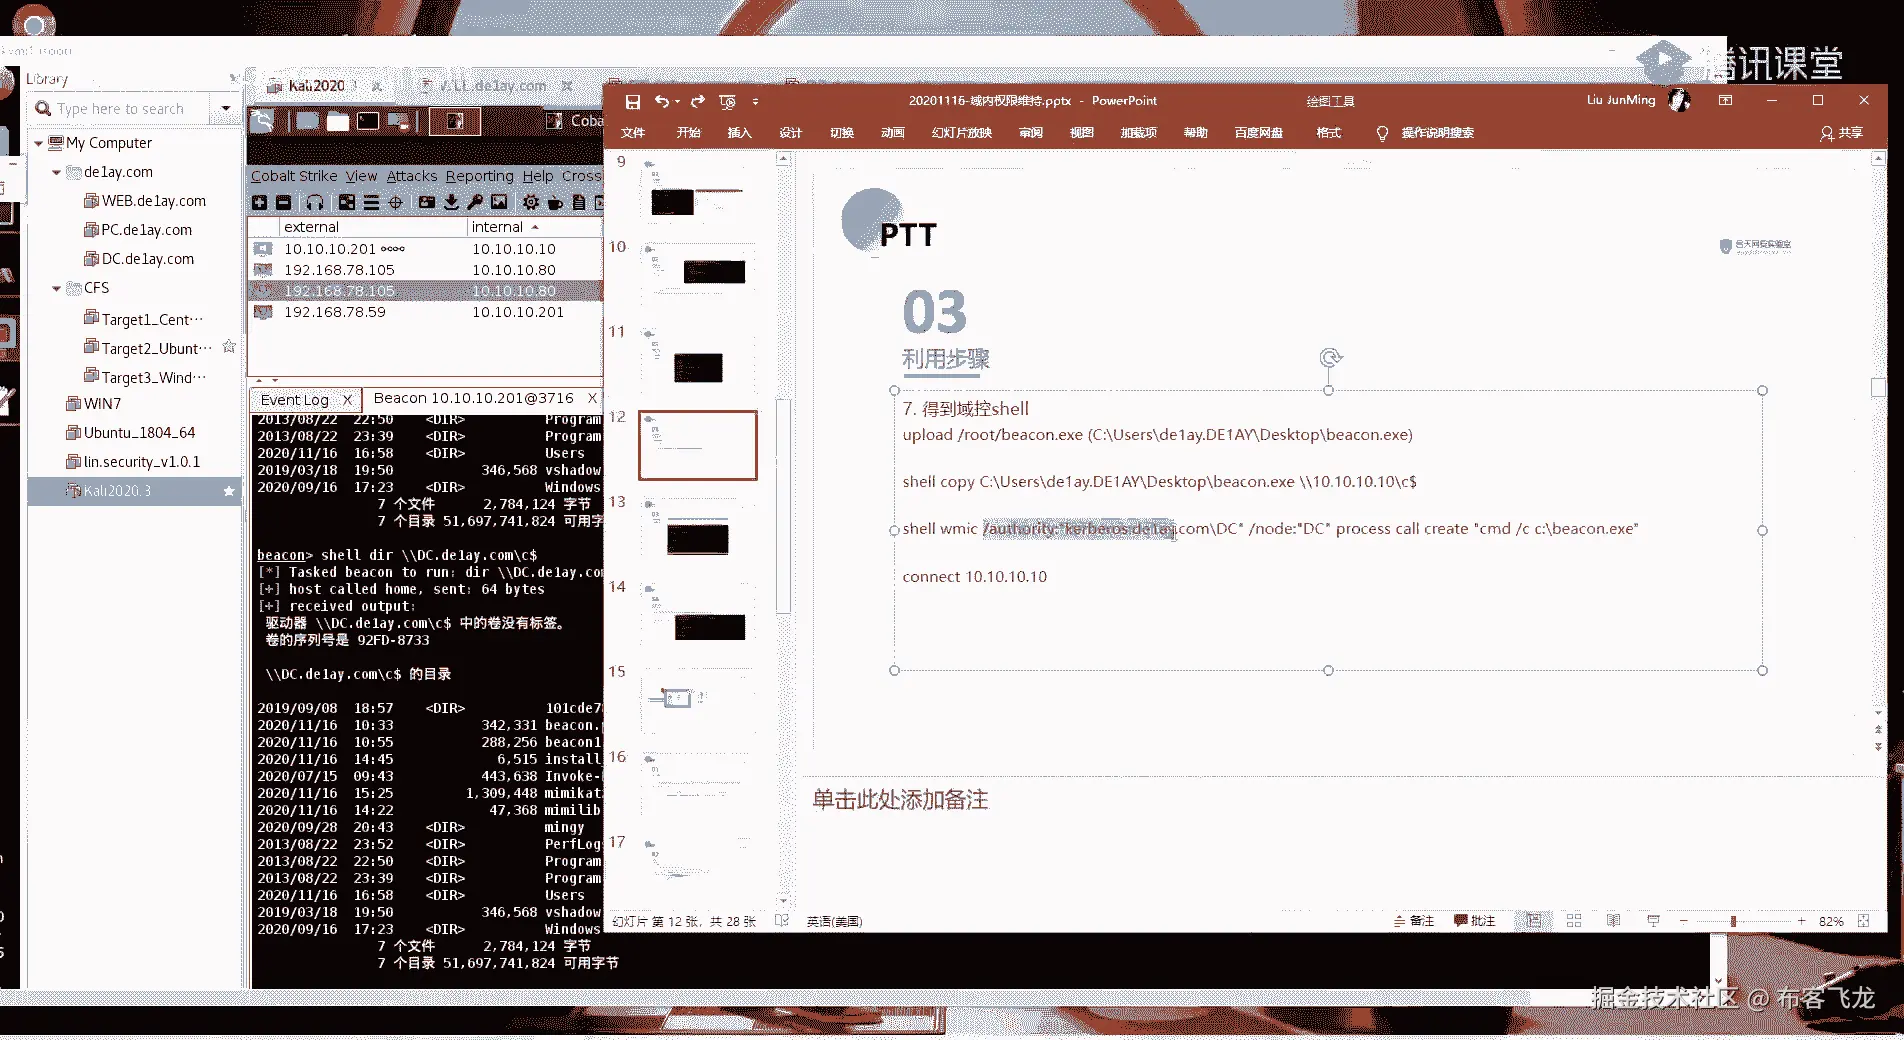Click the screenshots picture icon
The height and width of the screenshot is (1040, 1904).
coord(499,202)
